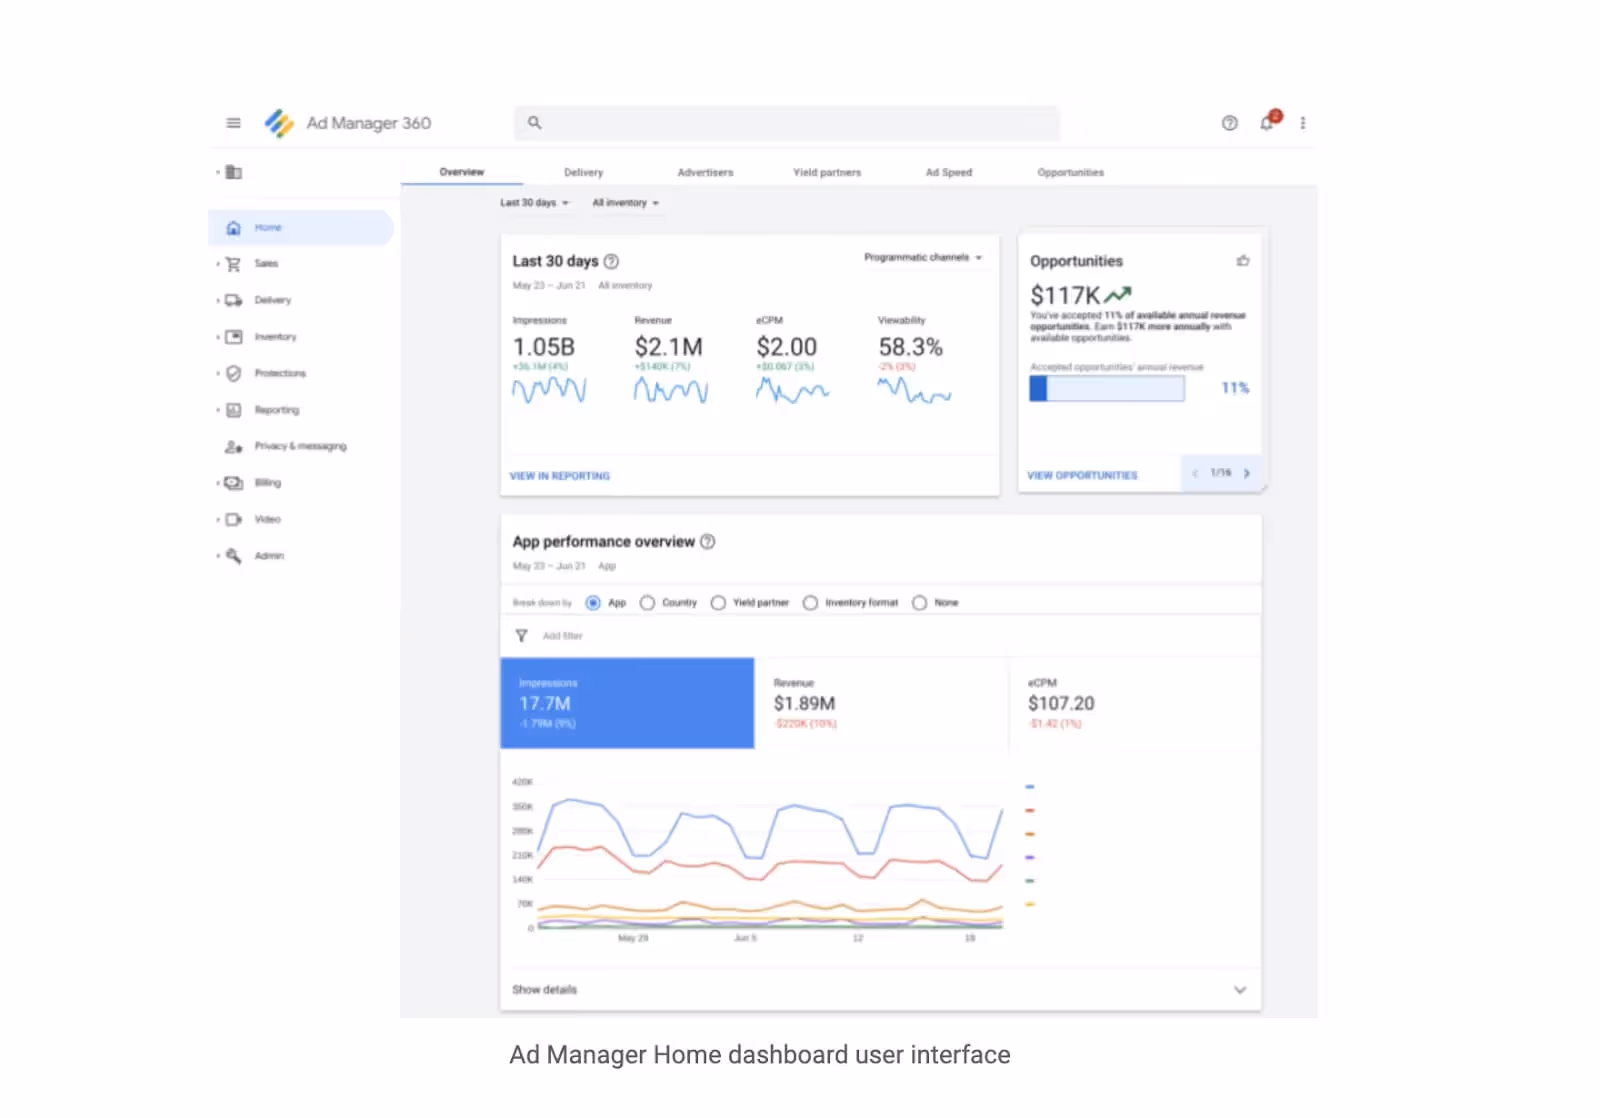Open the Inventory section
The height and width of the screenshot is (1118, 1600).
coord(276,337)
